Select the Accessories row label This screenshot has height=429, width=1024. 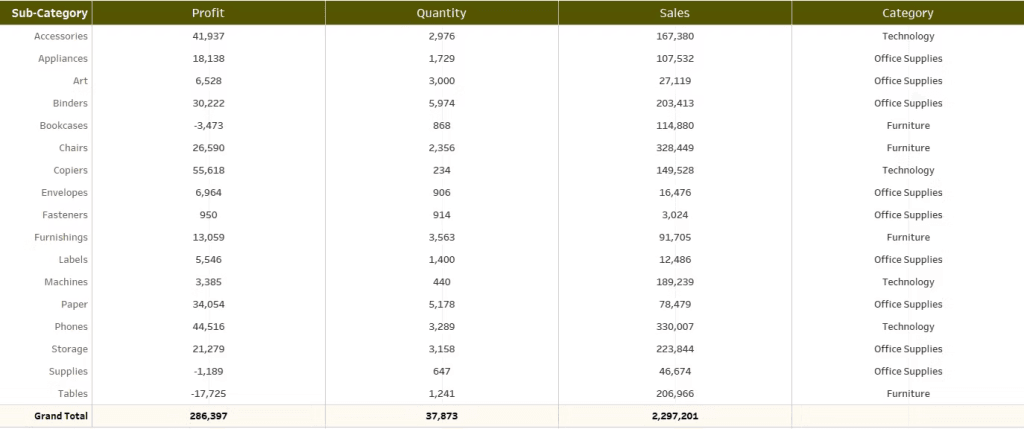[x=61, y=36]
